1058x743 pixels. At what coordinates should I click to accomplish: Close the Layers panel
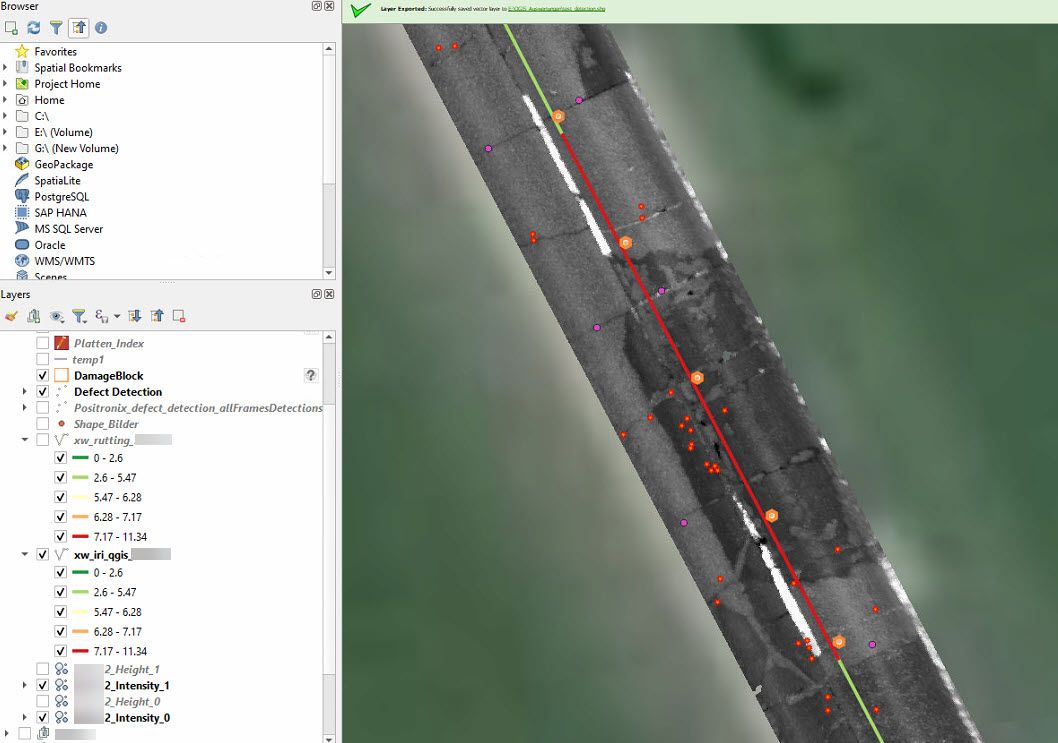[329, 294]
